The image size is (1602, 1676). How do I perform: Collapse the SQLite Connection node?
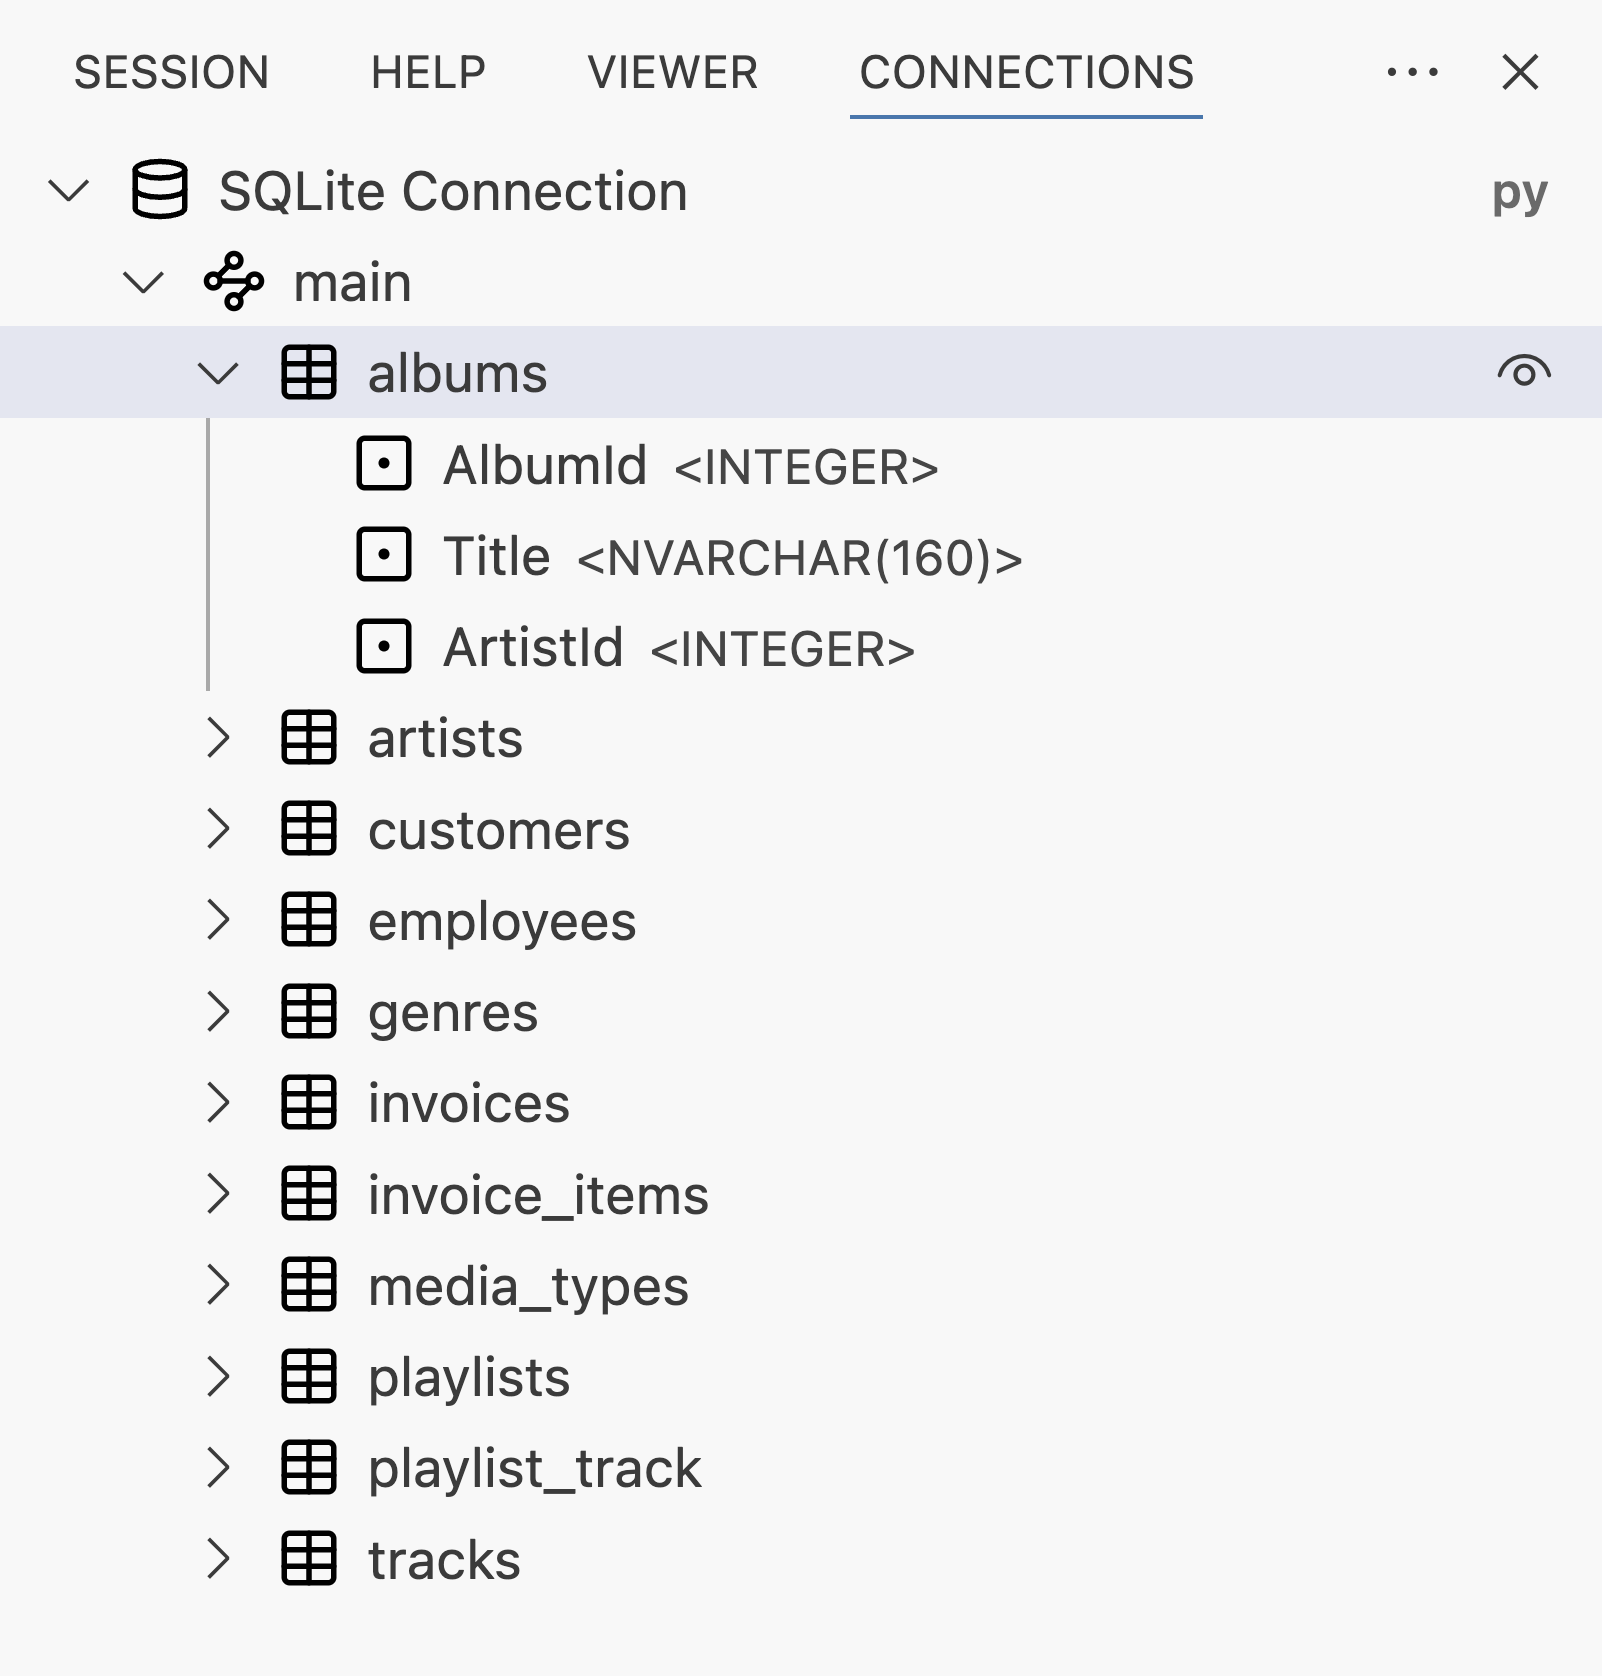point(69,190)
